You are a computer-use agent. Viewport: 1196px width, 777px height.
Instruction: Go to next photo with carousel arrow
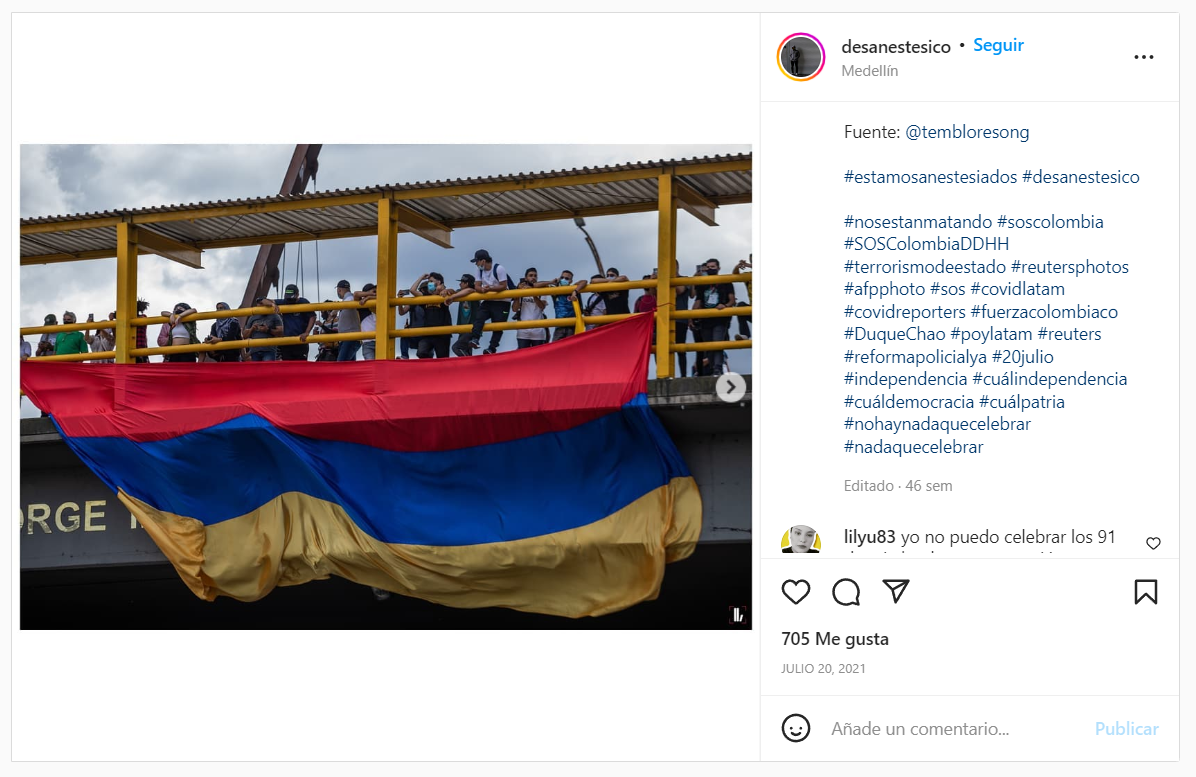click(731, 387)
